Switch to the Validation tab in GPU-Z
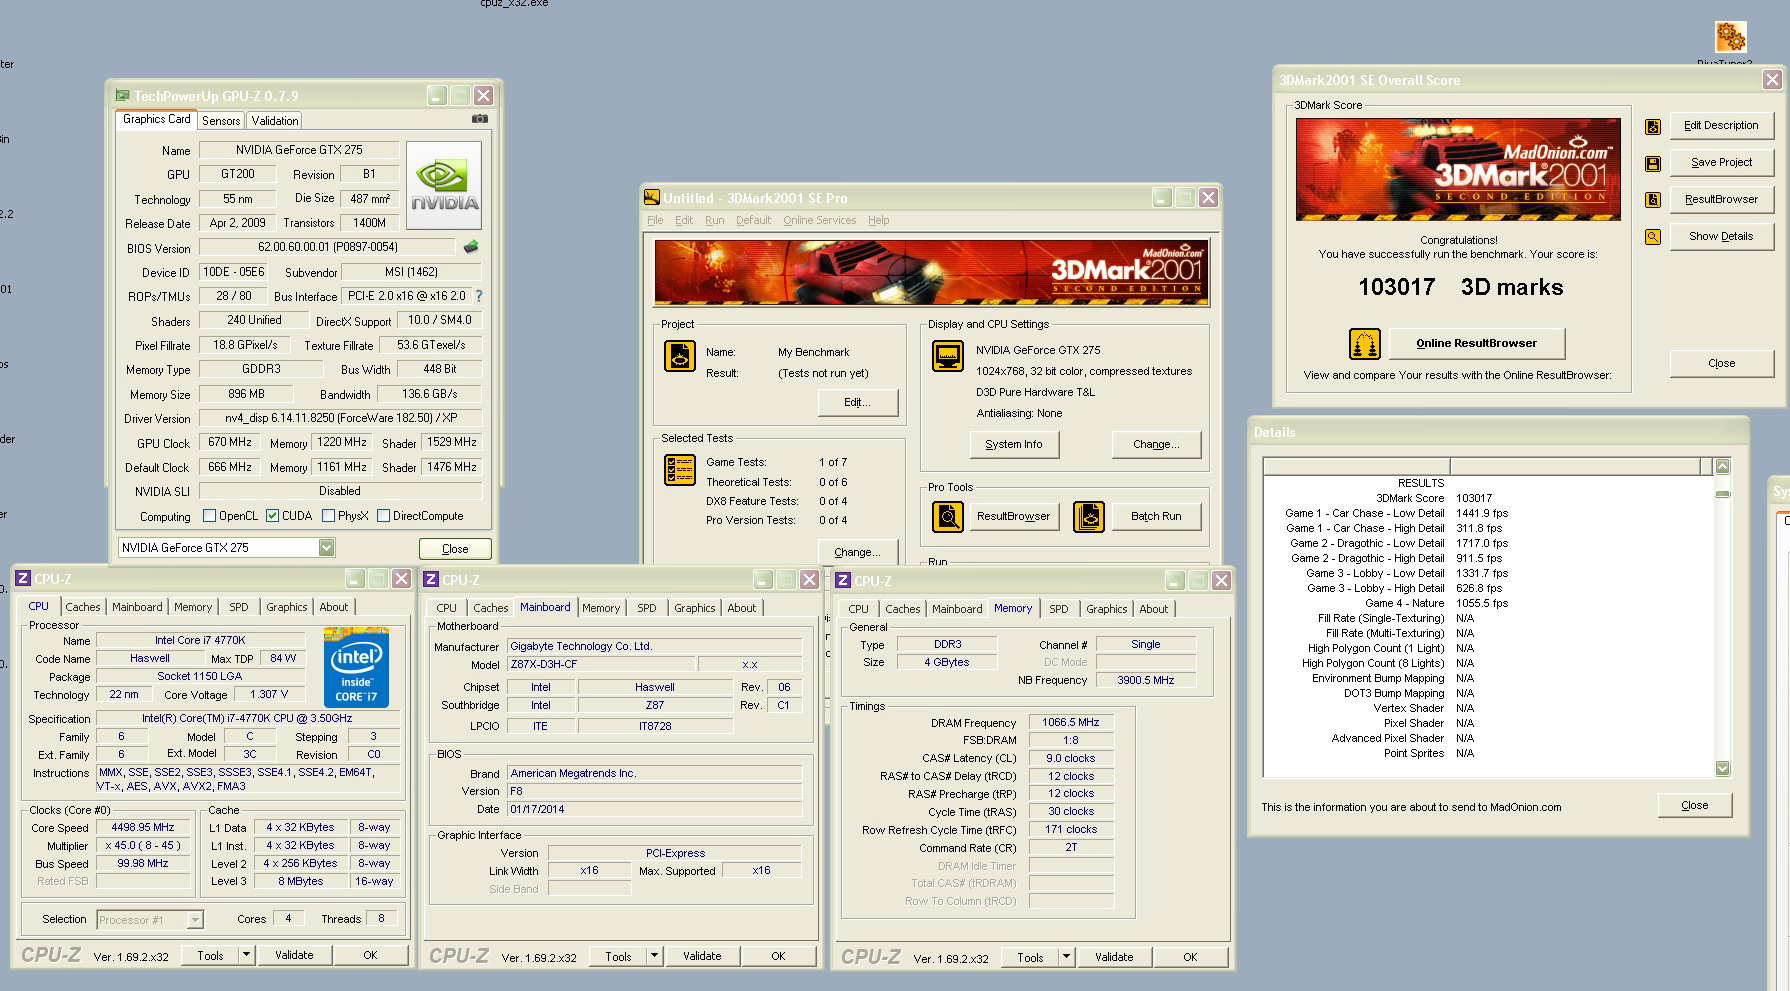Viewport: 1790px width, 991px height. [x=275, y=121]
